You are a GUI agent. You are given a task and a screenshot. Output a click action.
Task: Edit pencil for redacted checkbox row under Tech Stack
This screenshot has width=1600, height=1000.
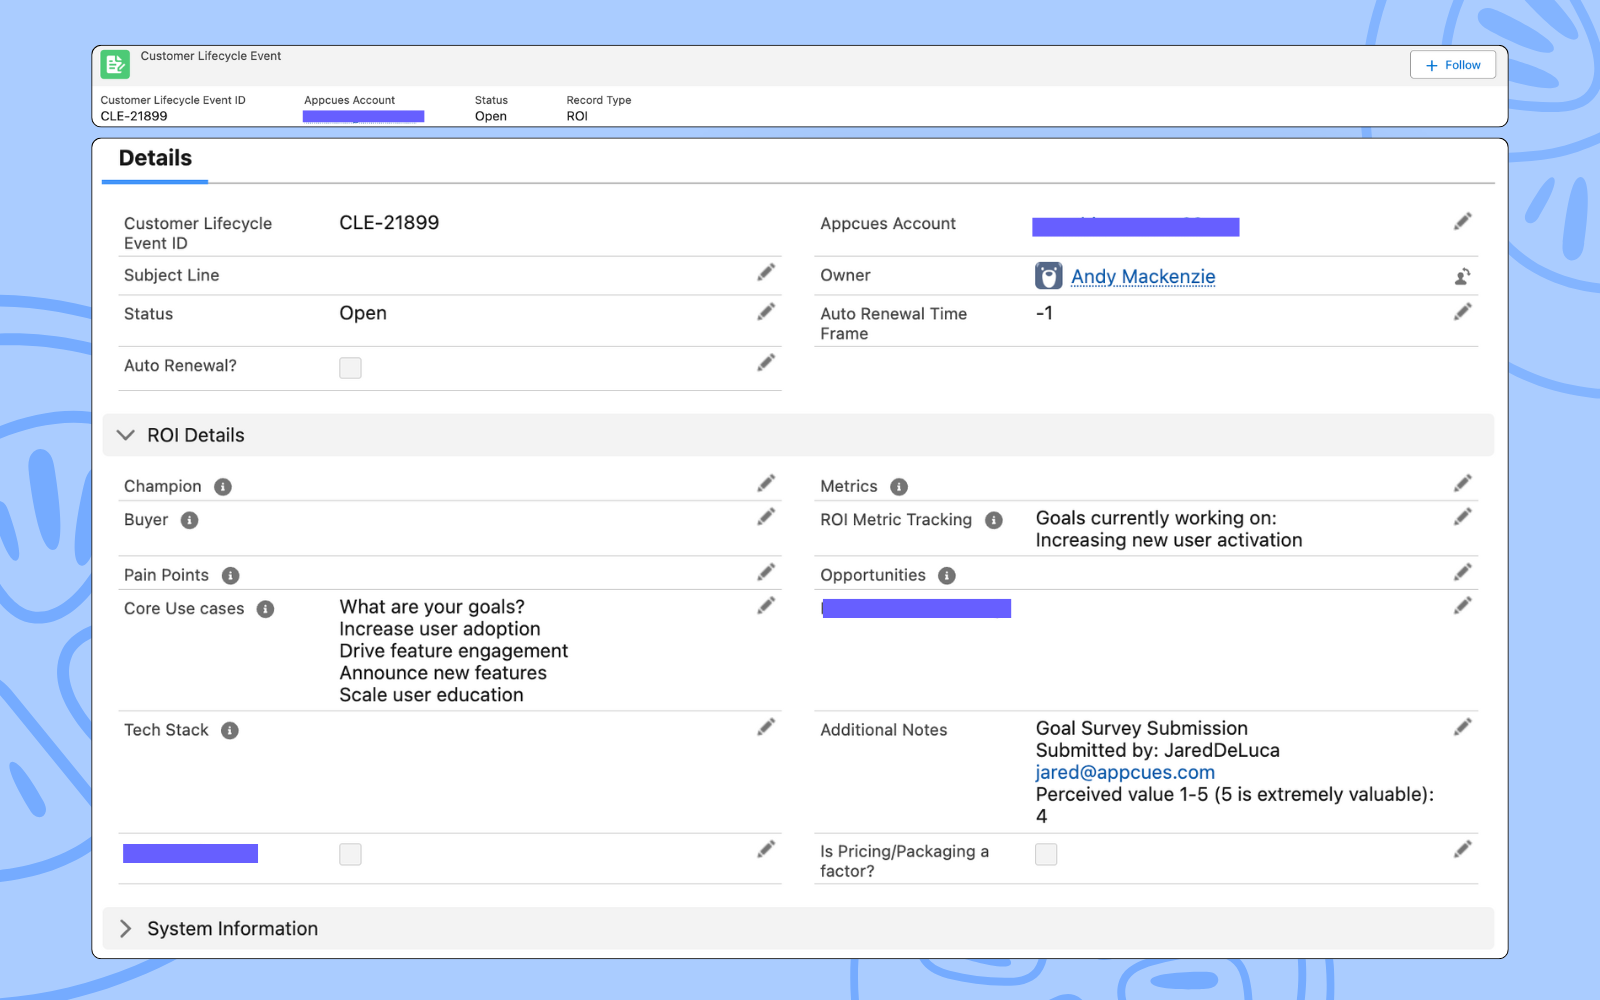[x=766, y=849]
